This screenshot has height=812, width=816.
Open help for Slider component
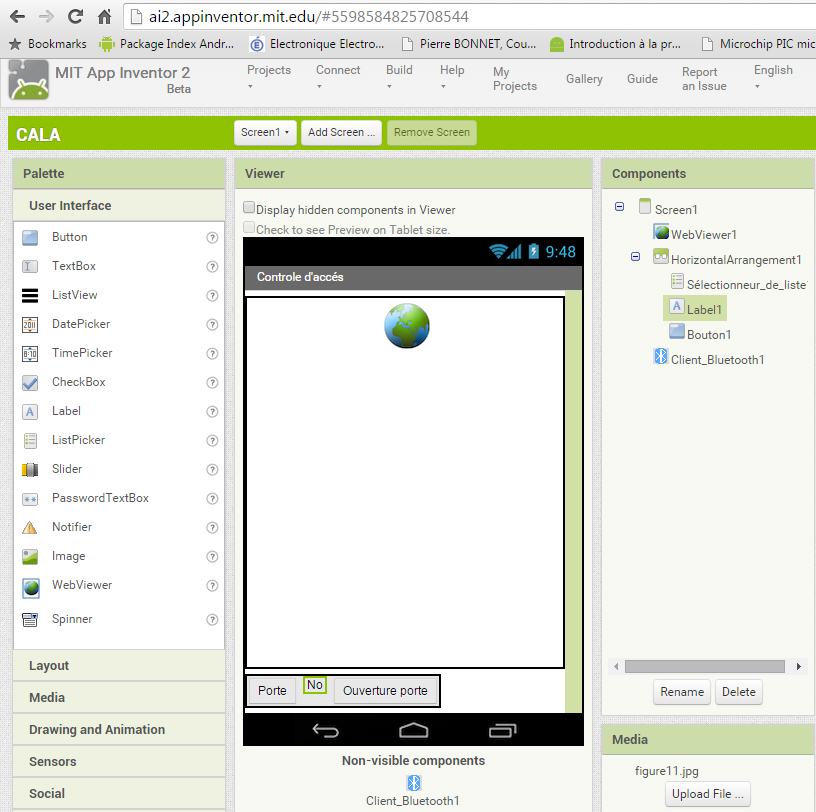pos(212,470)
